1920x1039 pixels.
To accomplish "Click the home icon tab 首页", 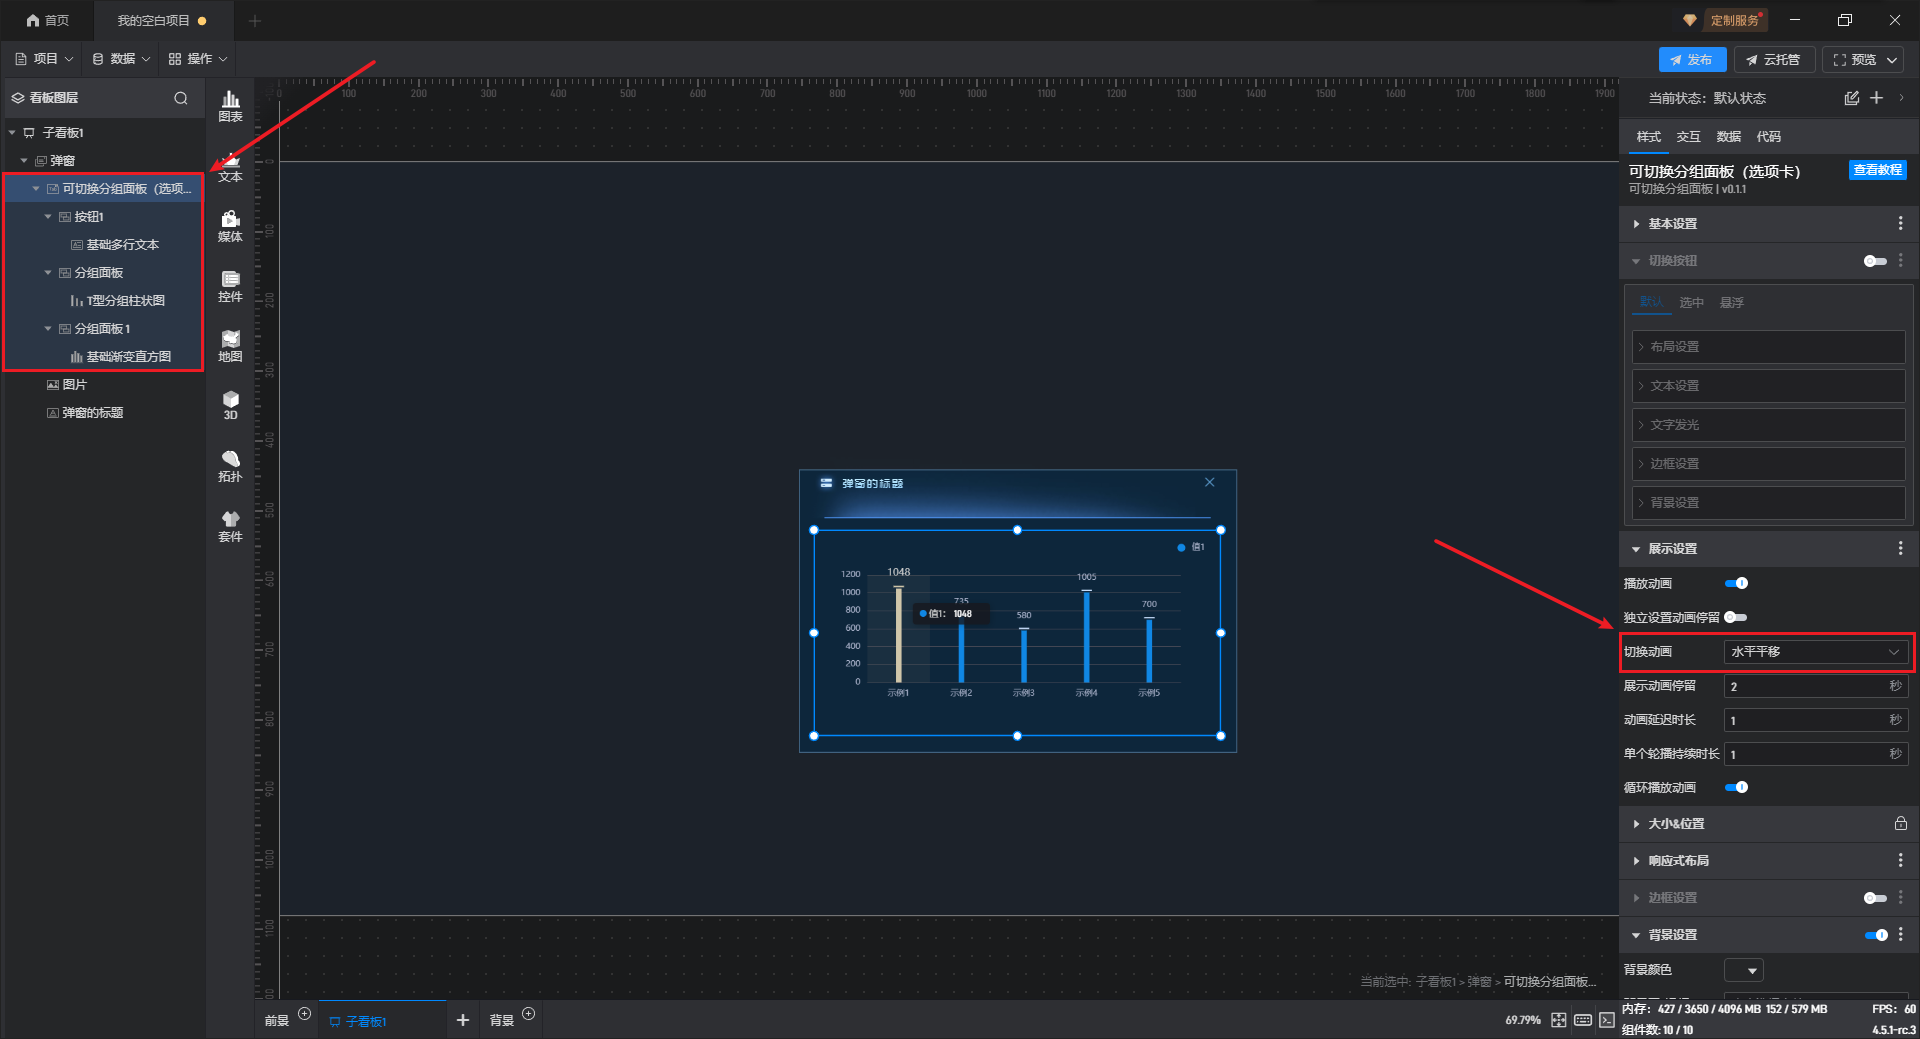I will (48, 20).
